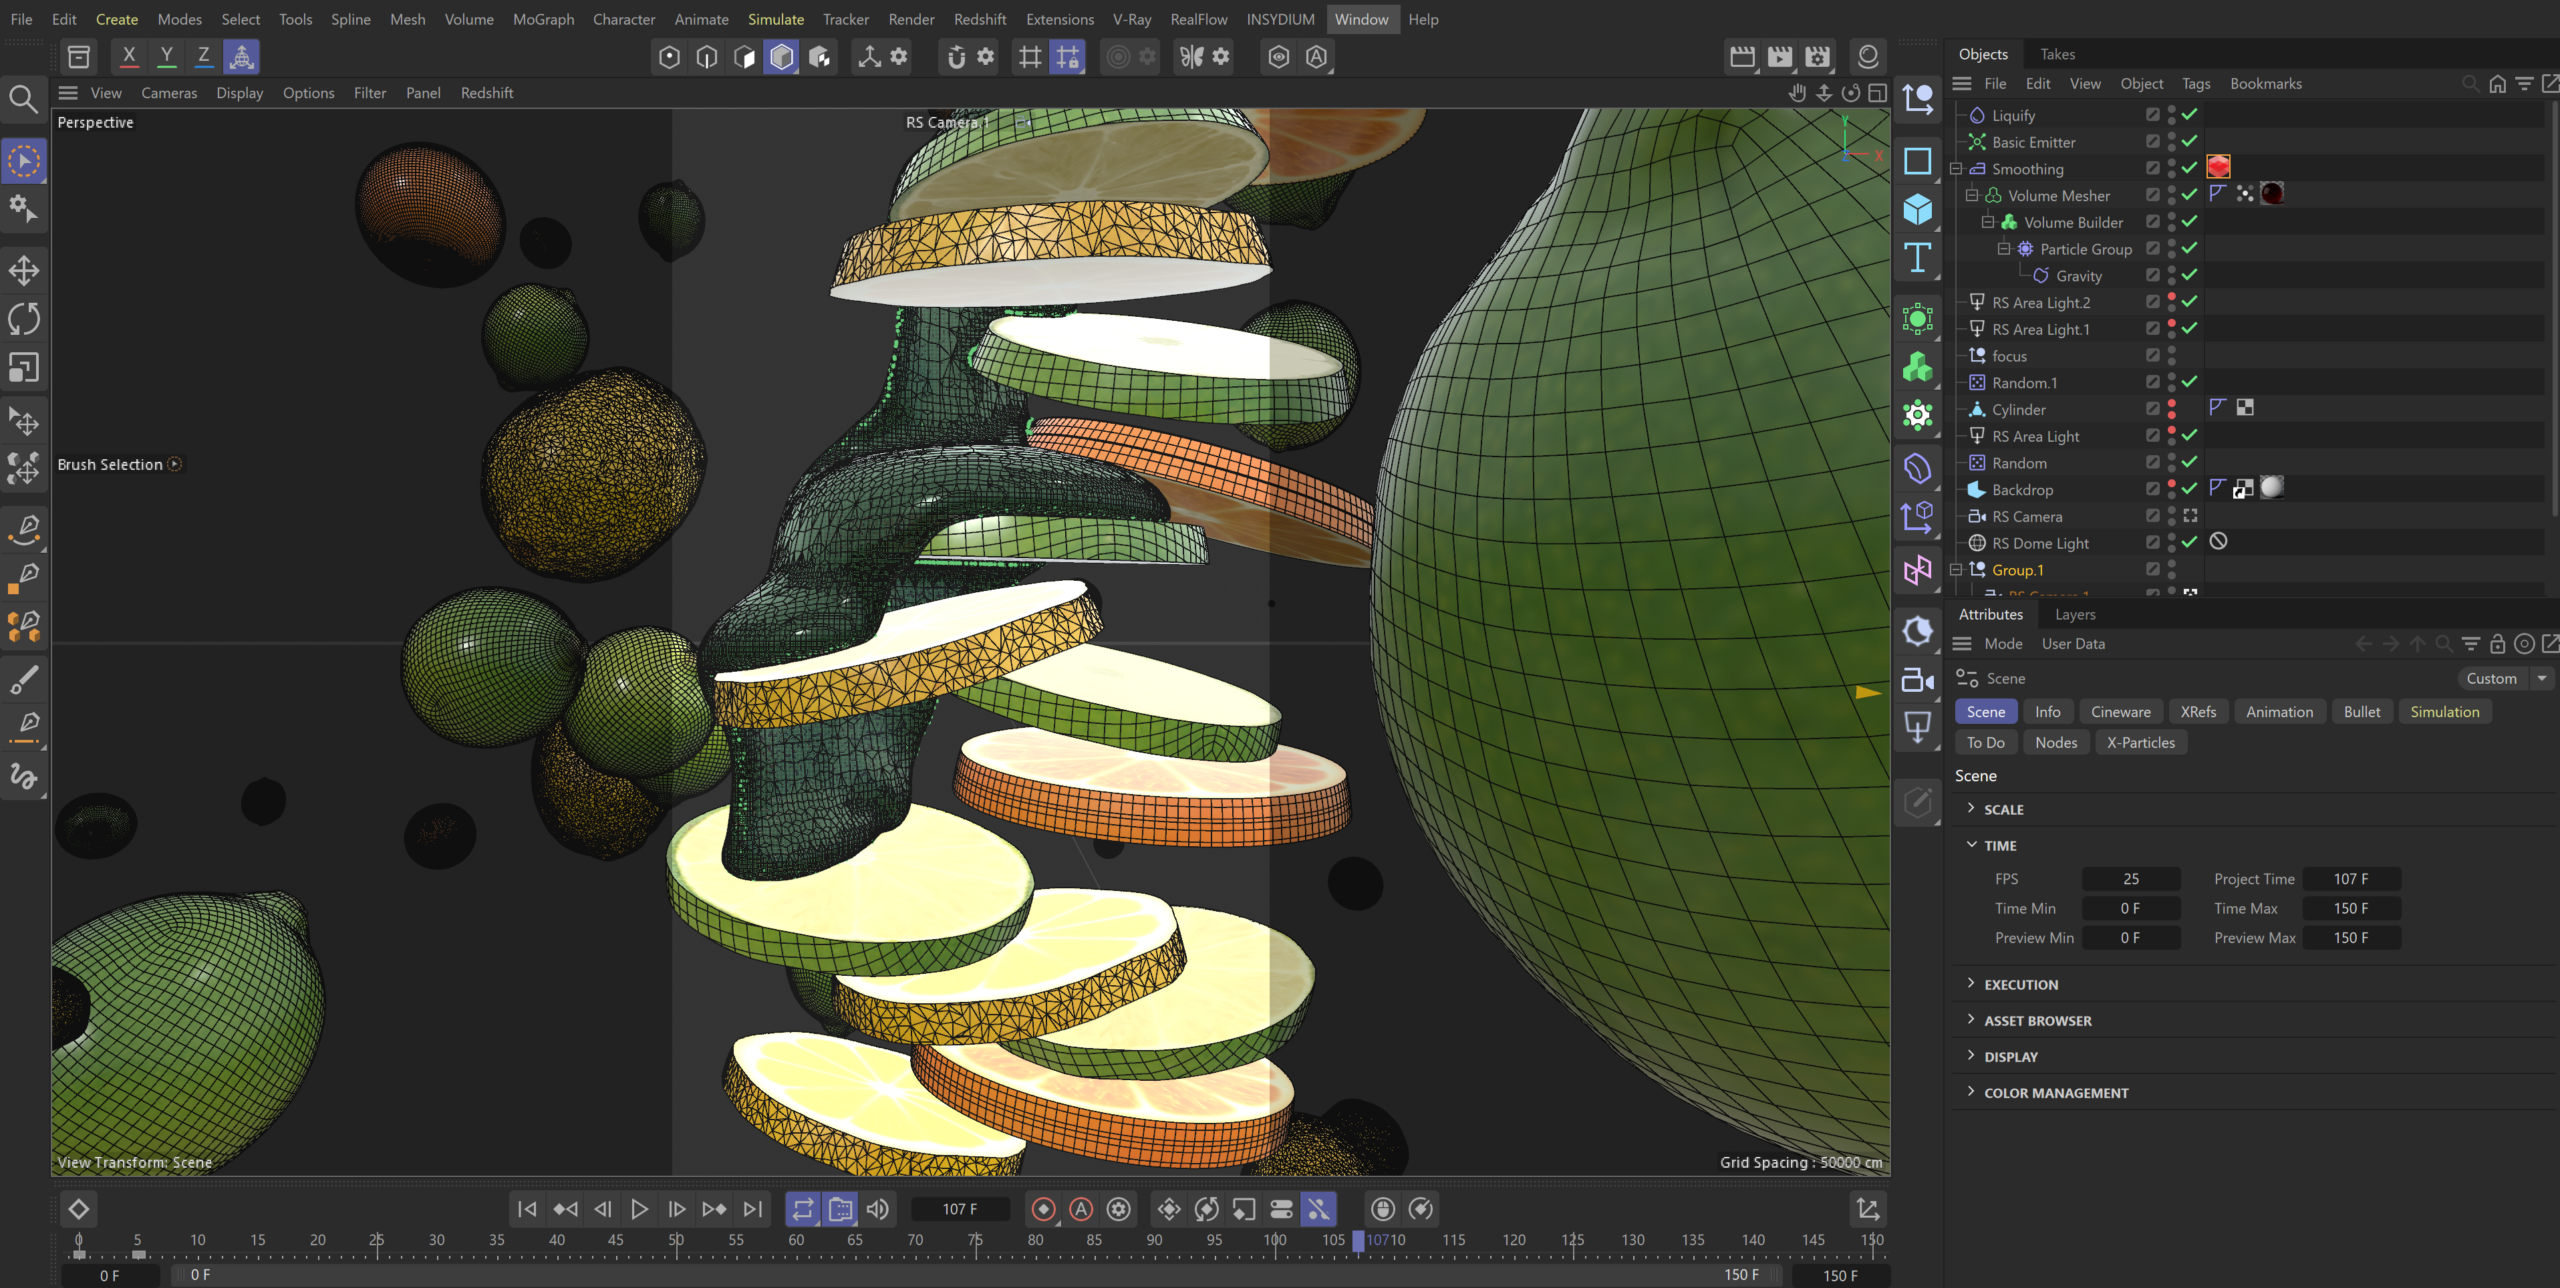Image resolution: width=2560 pixels, height=1288 pixels.
Task: Activate the Live Selection tool
Action: 24,160
